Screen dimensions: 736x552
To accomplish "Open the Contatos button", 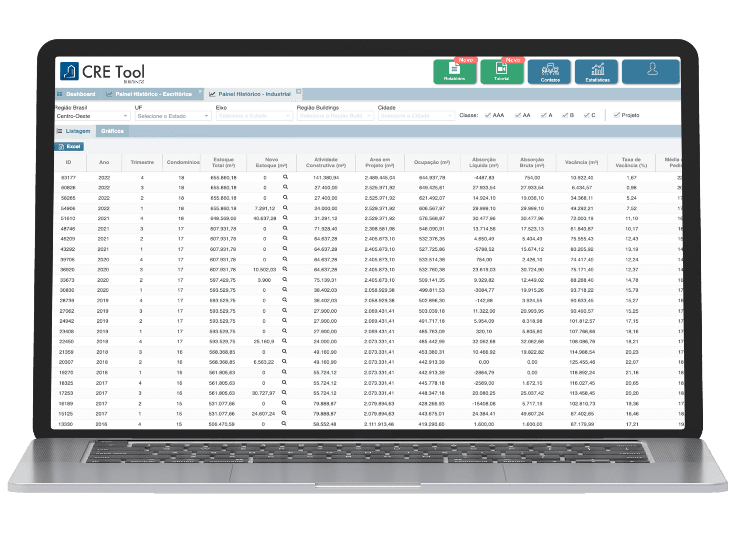I will 549,72.
